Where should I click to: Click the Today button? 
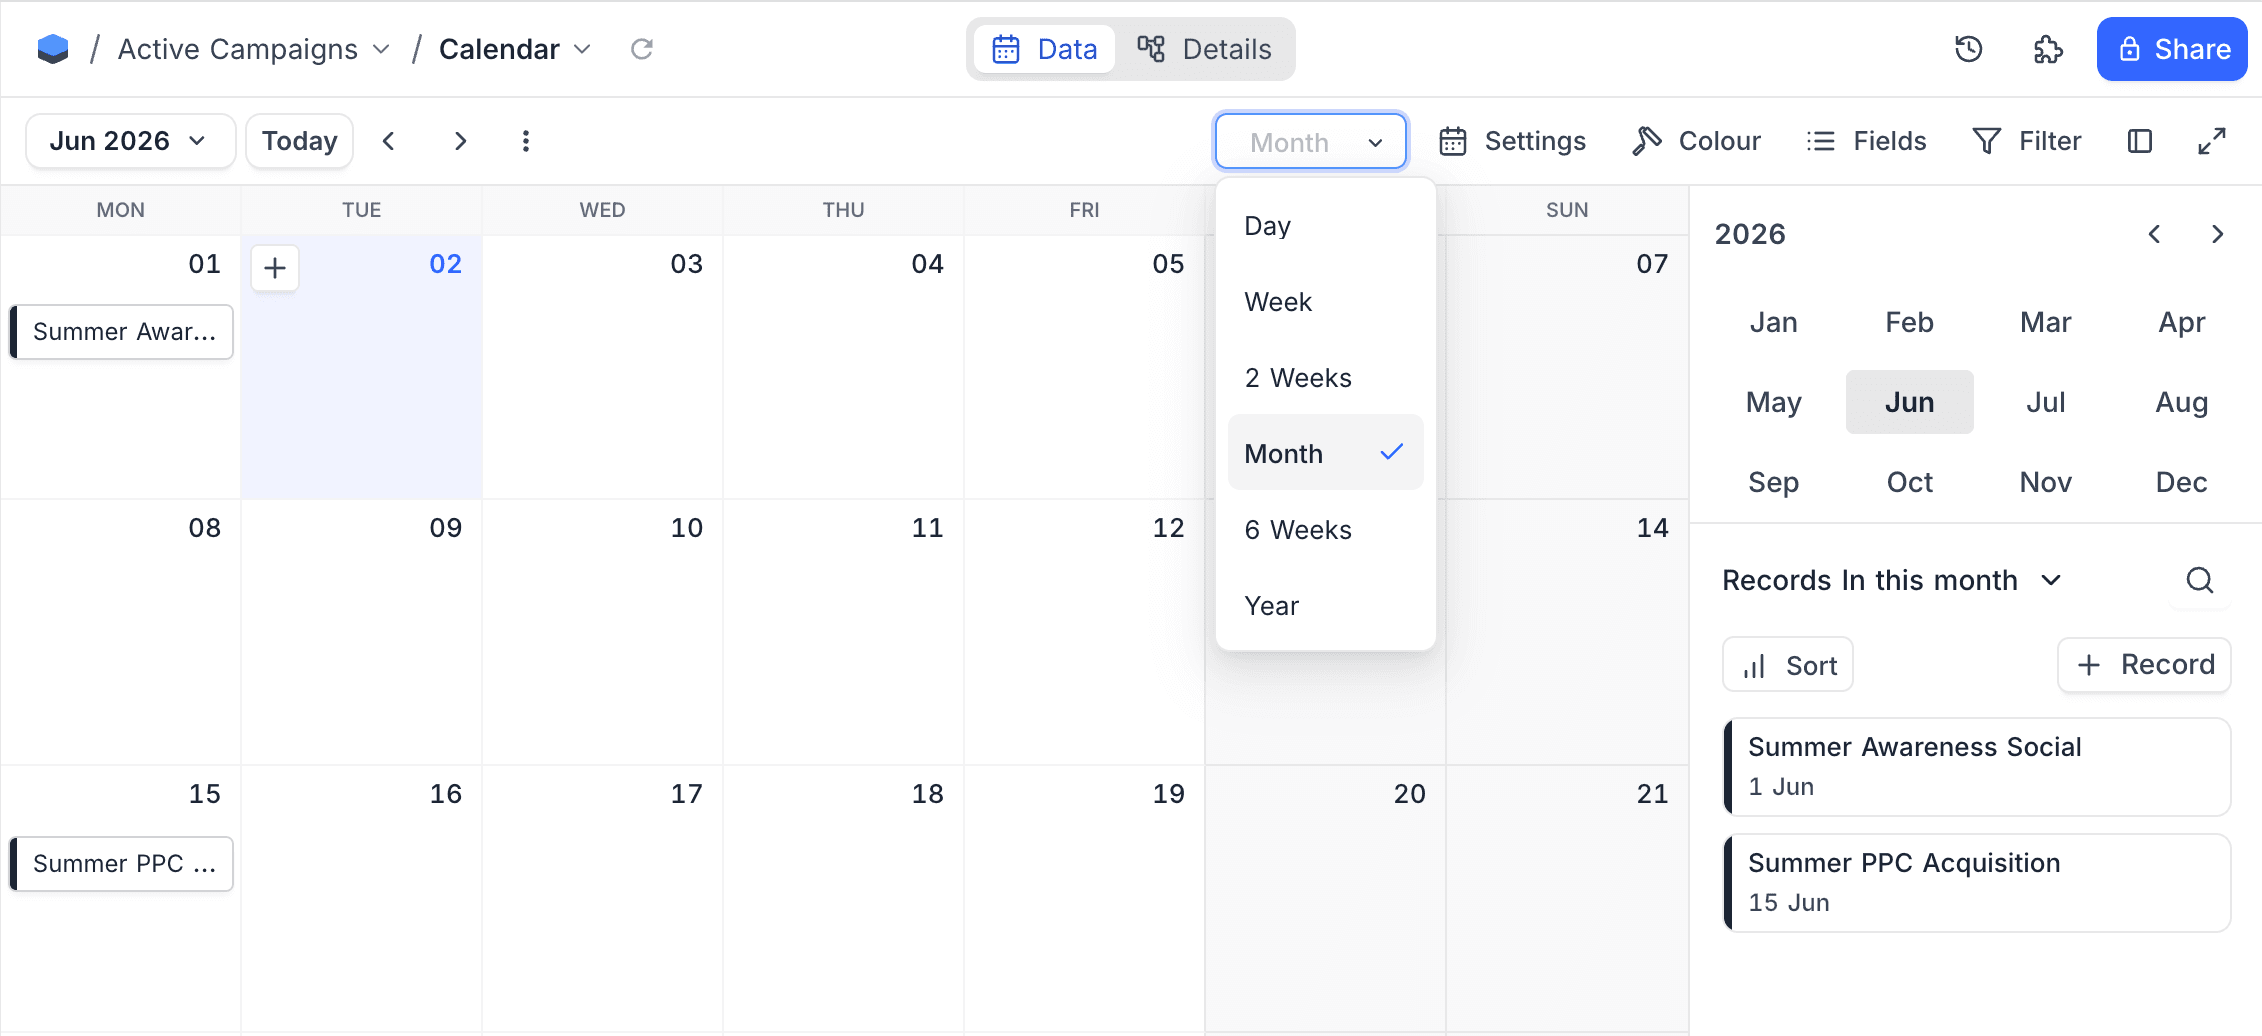click(x=299, y=141)
